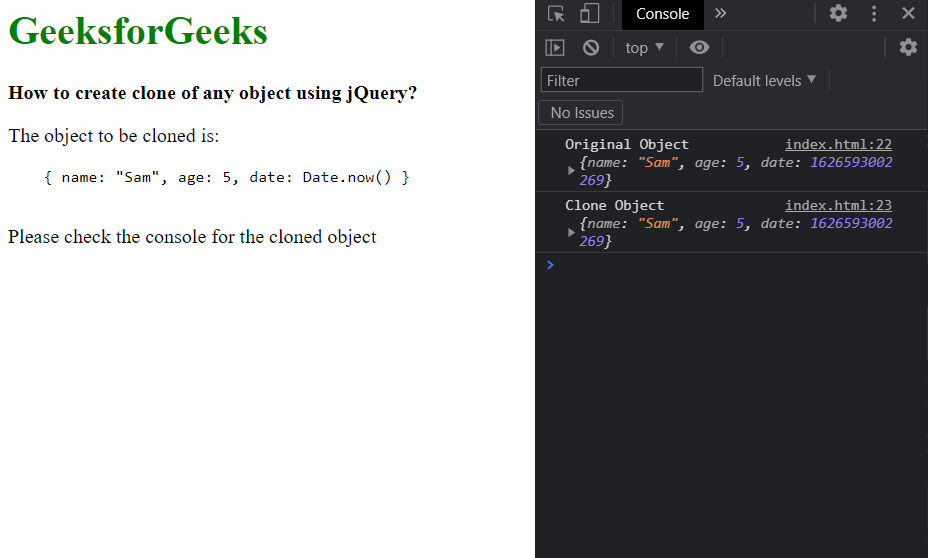Switch to the Console tab
The height and width of the screenshot is (558, 928).
pos(662,14)
